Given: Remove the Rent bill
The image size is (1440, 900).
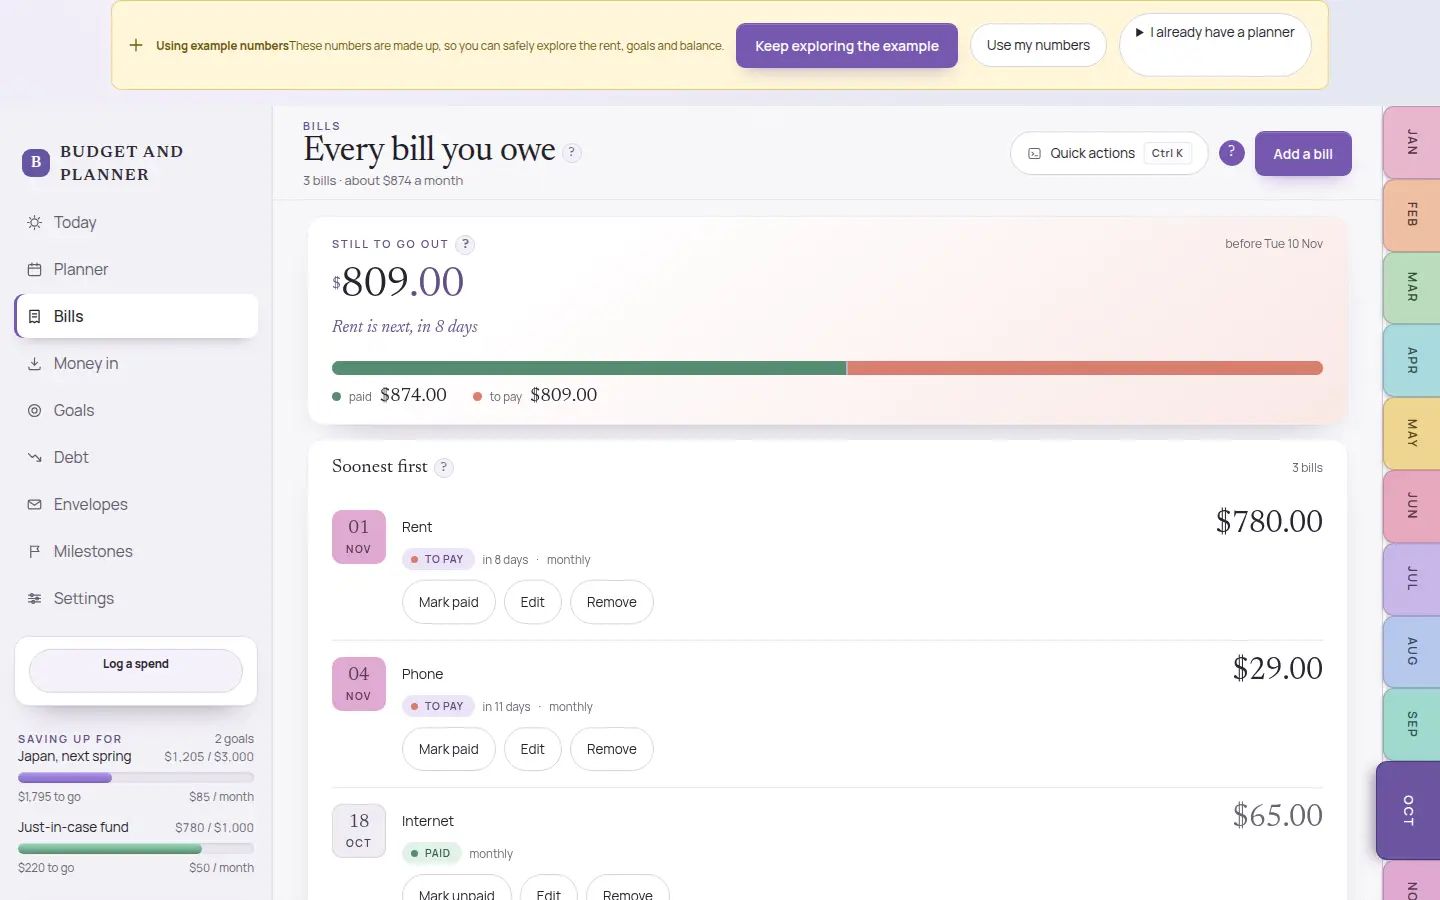Looking at the screenshot, I should point(612,602).
